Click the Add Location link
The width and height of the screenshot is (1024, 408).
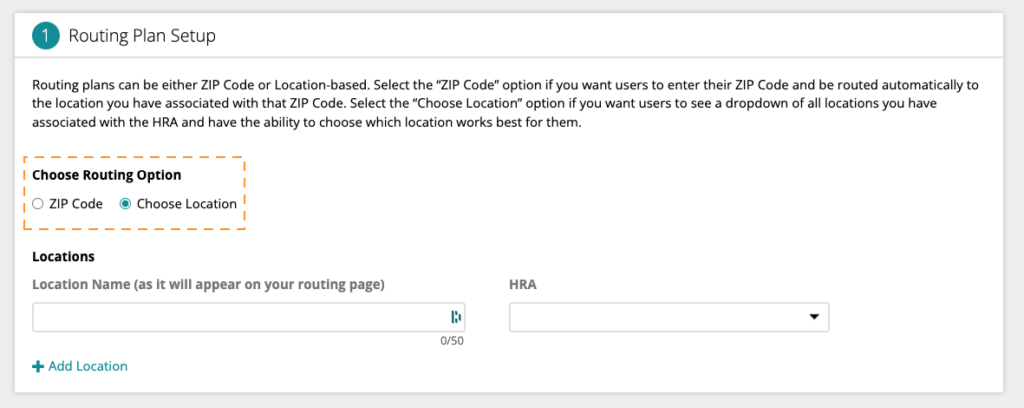80,366
